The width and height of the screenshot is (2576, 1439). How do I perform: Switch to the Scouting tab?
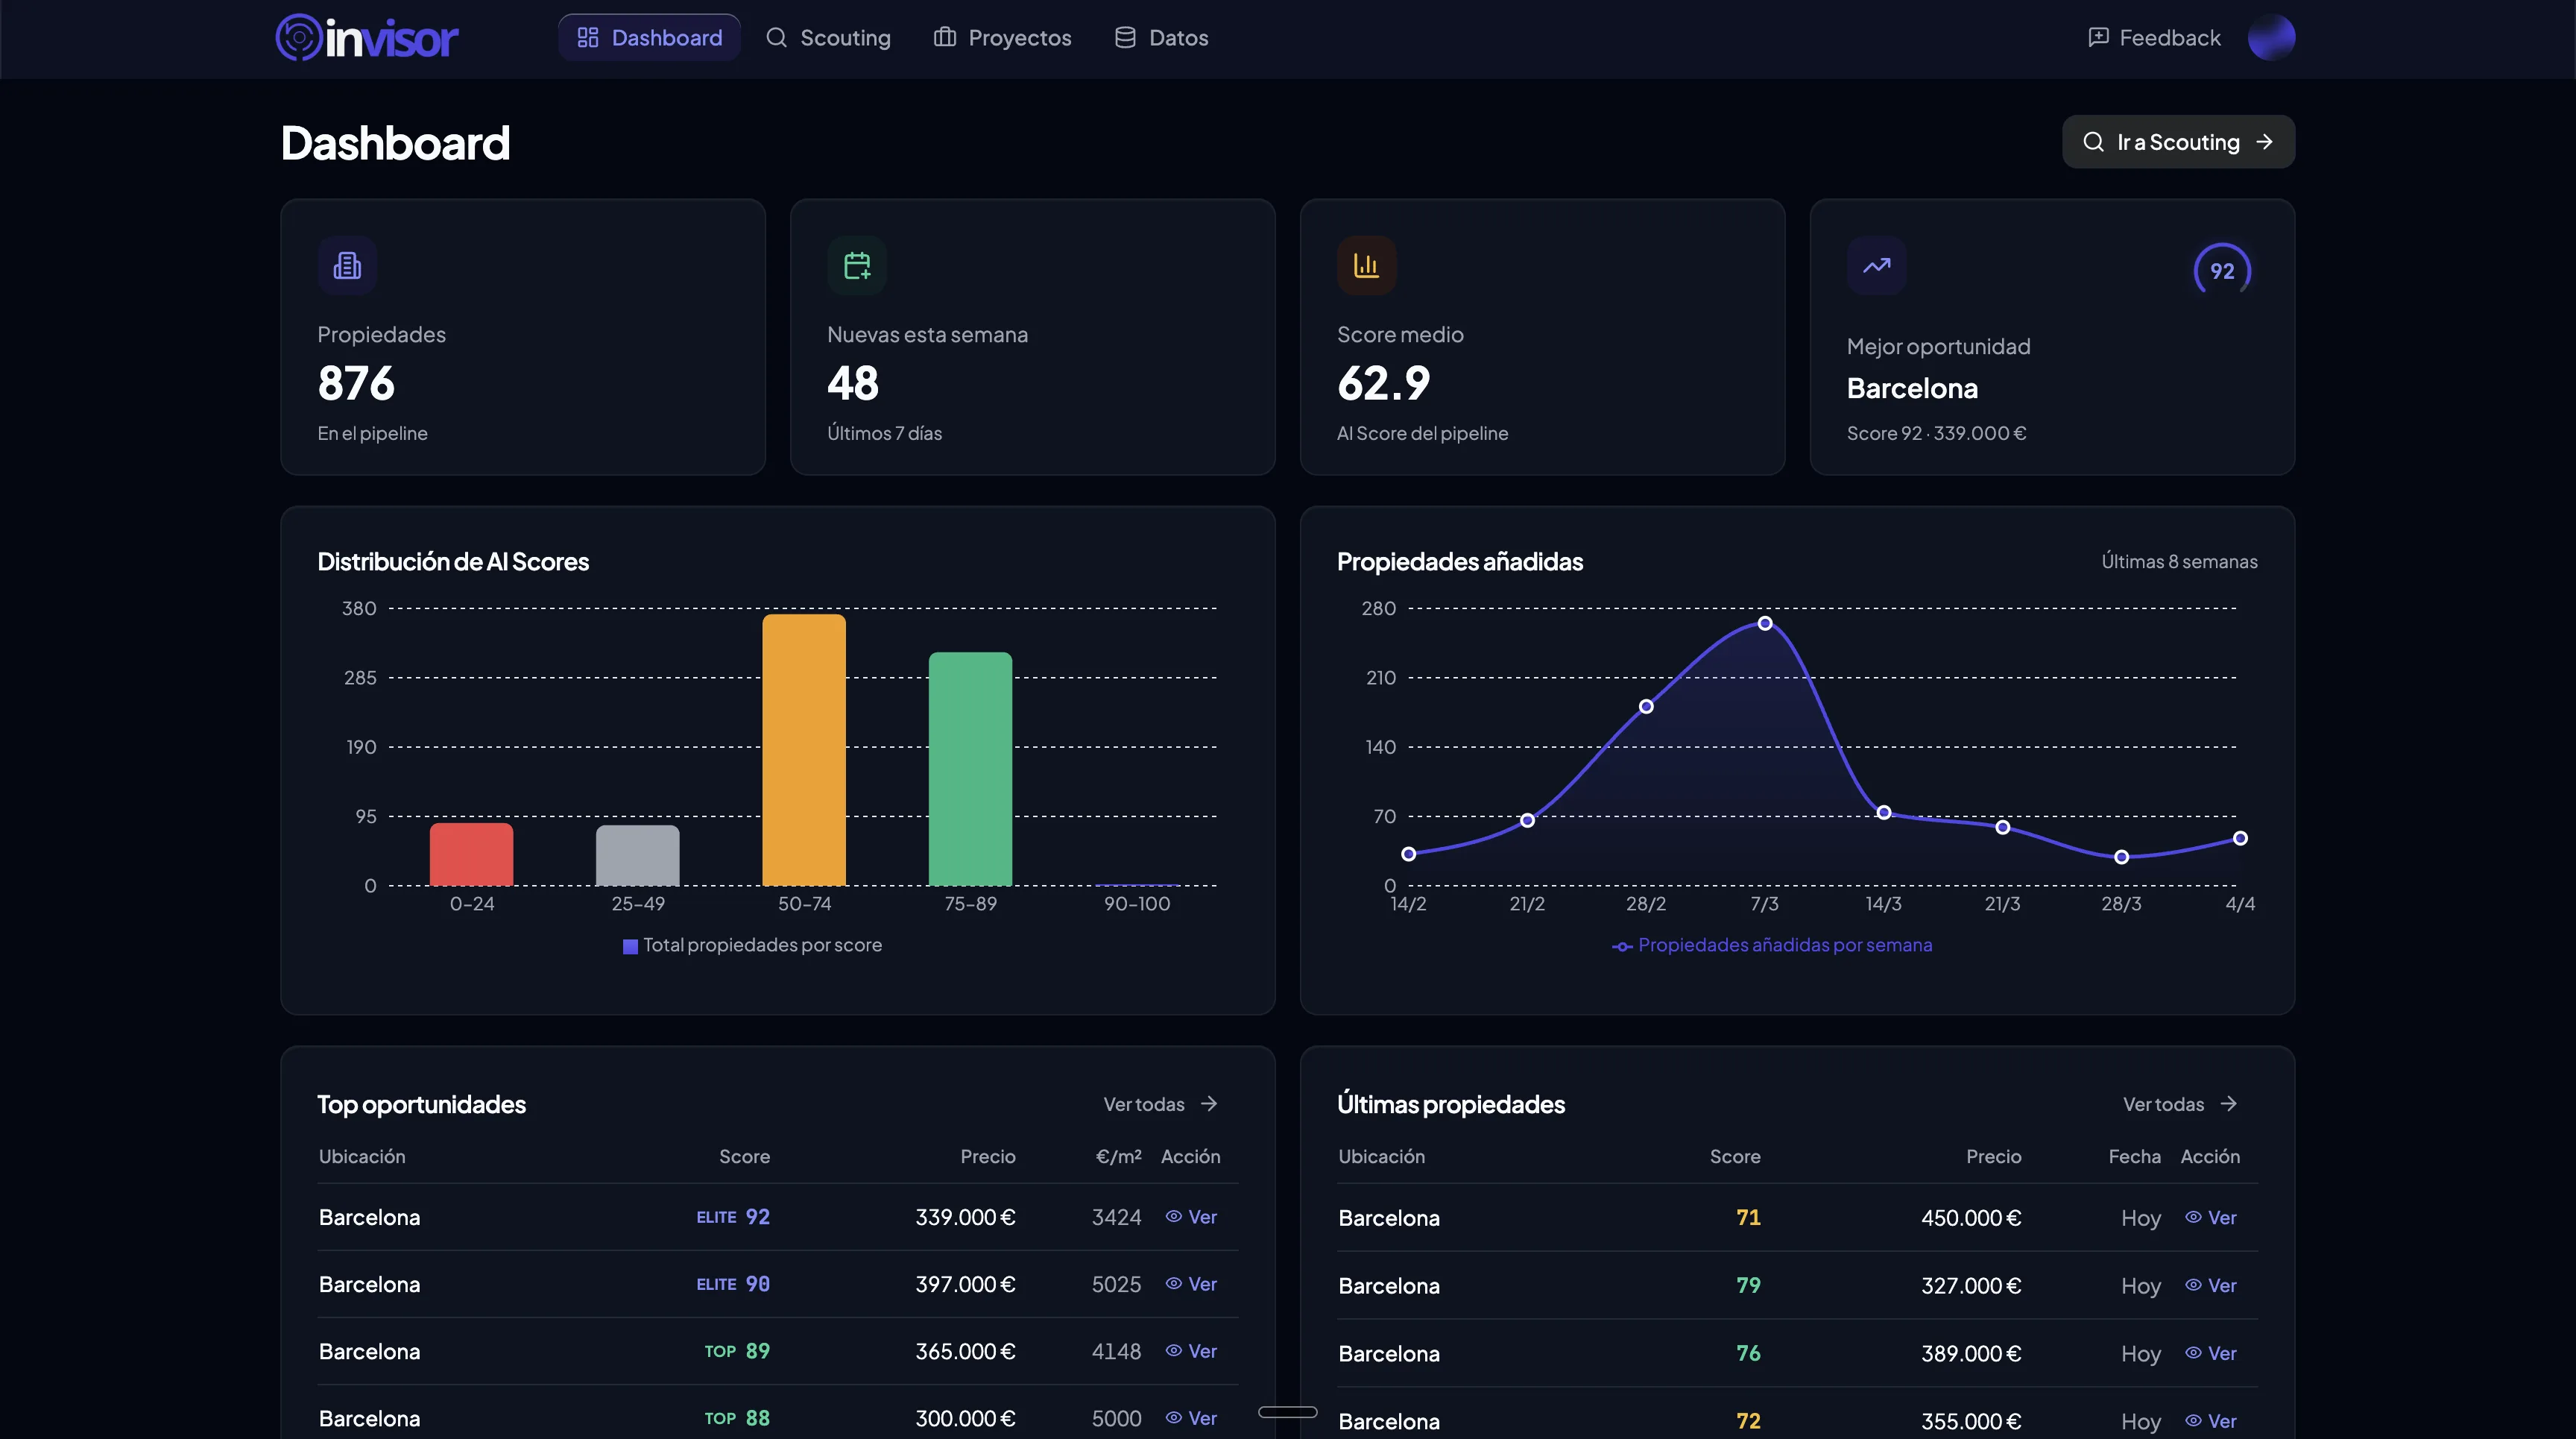click(x=829, y=37)
